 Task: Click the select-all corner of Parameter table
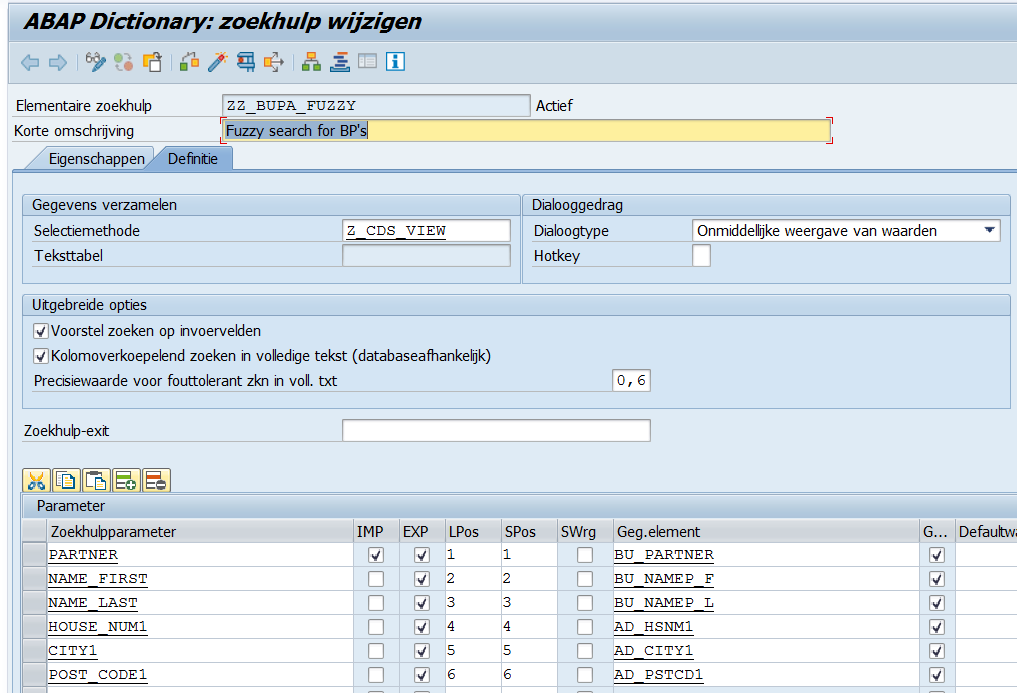click(34, 531)
